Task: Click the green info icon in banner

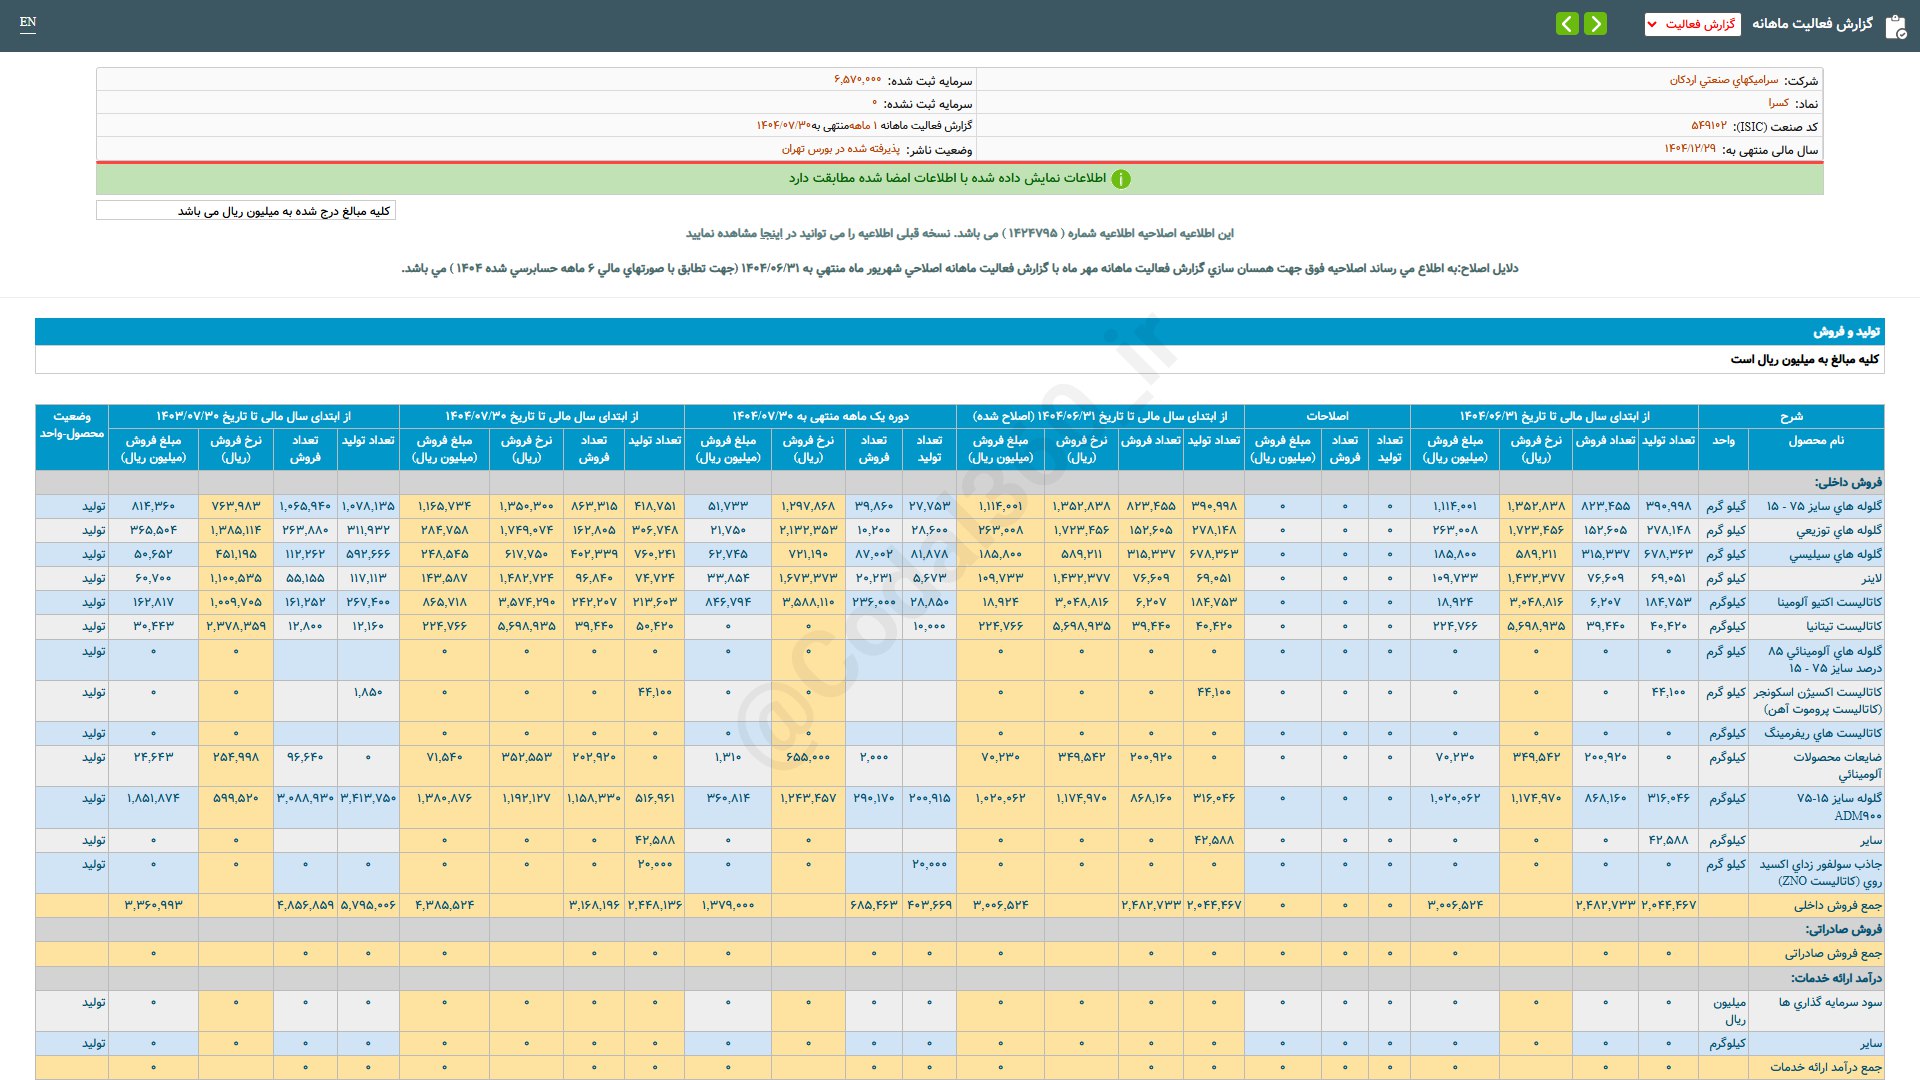Action: click(x=1121, y=179)
